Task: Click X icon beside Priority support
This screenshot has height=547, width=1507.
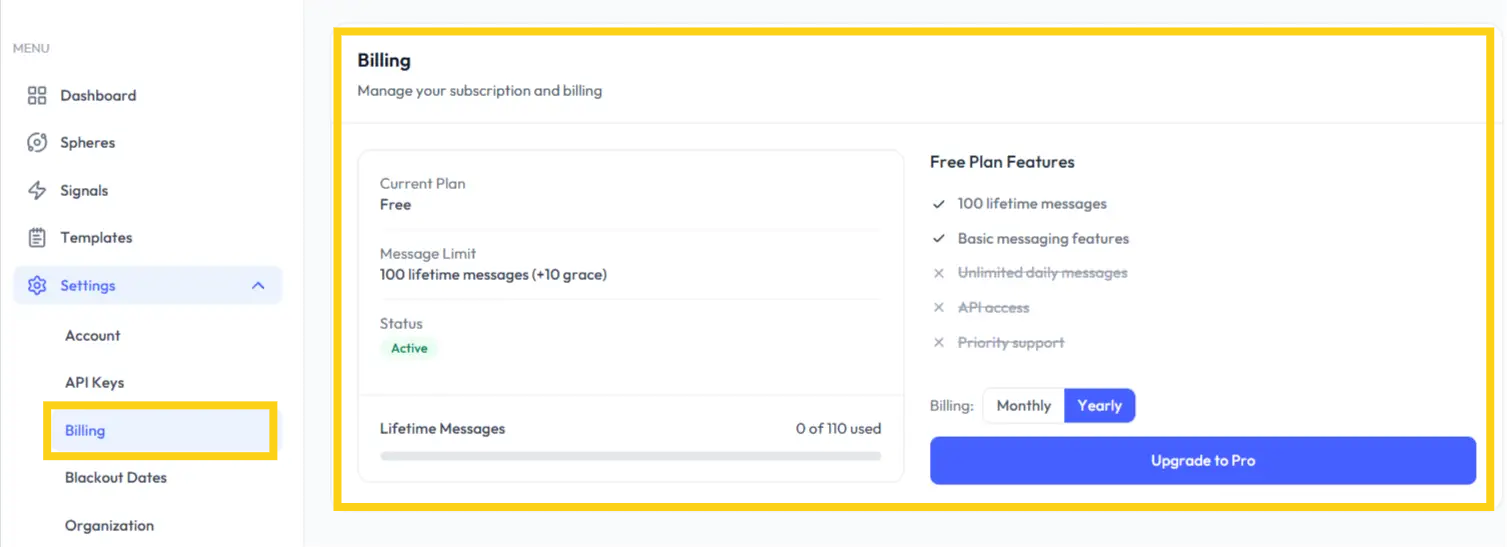Action: (939, 343)
